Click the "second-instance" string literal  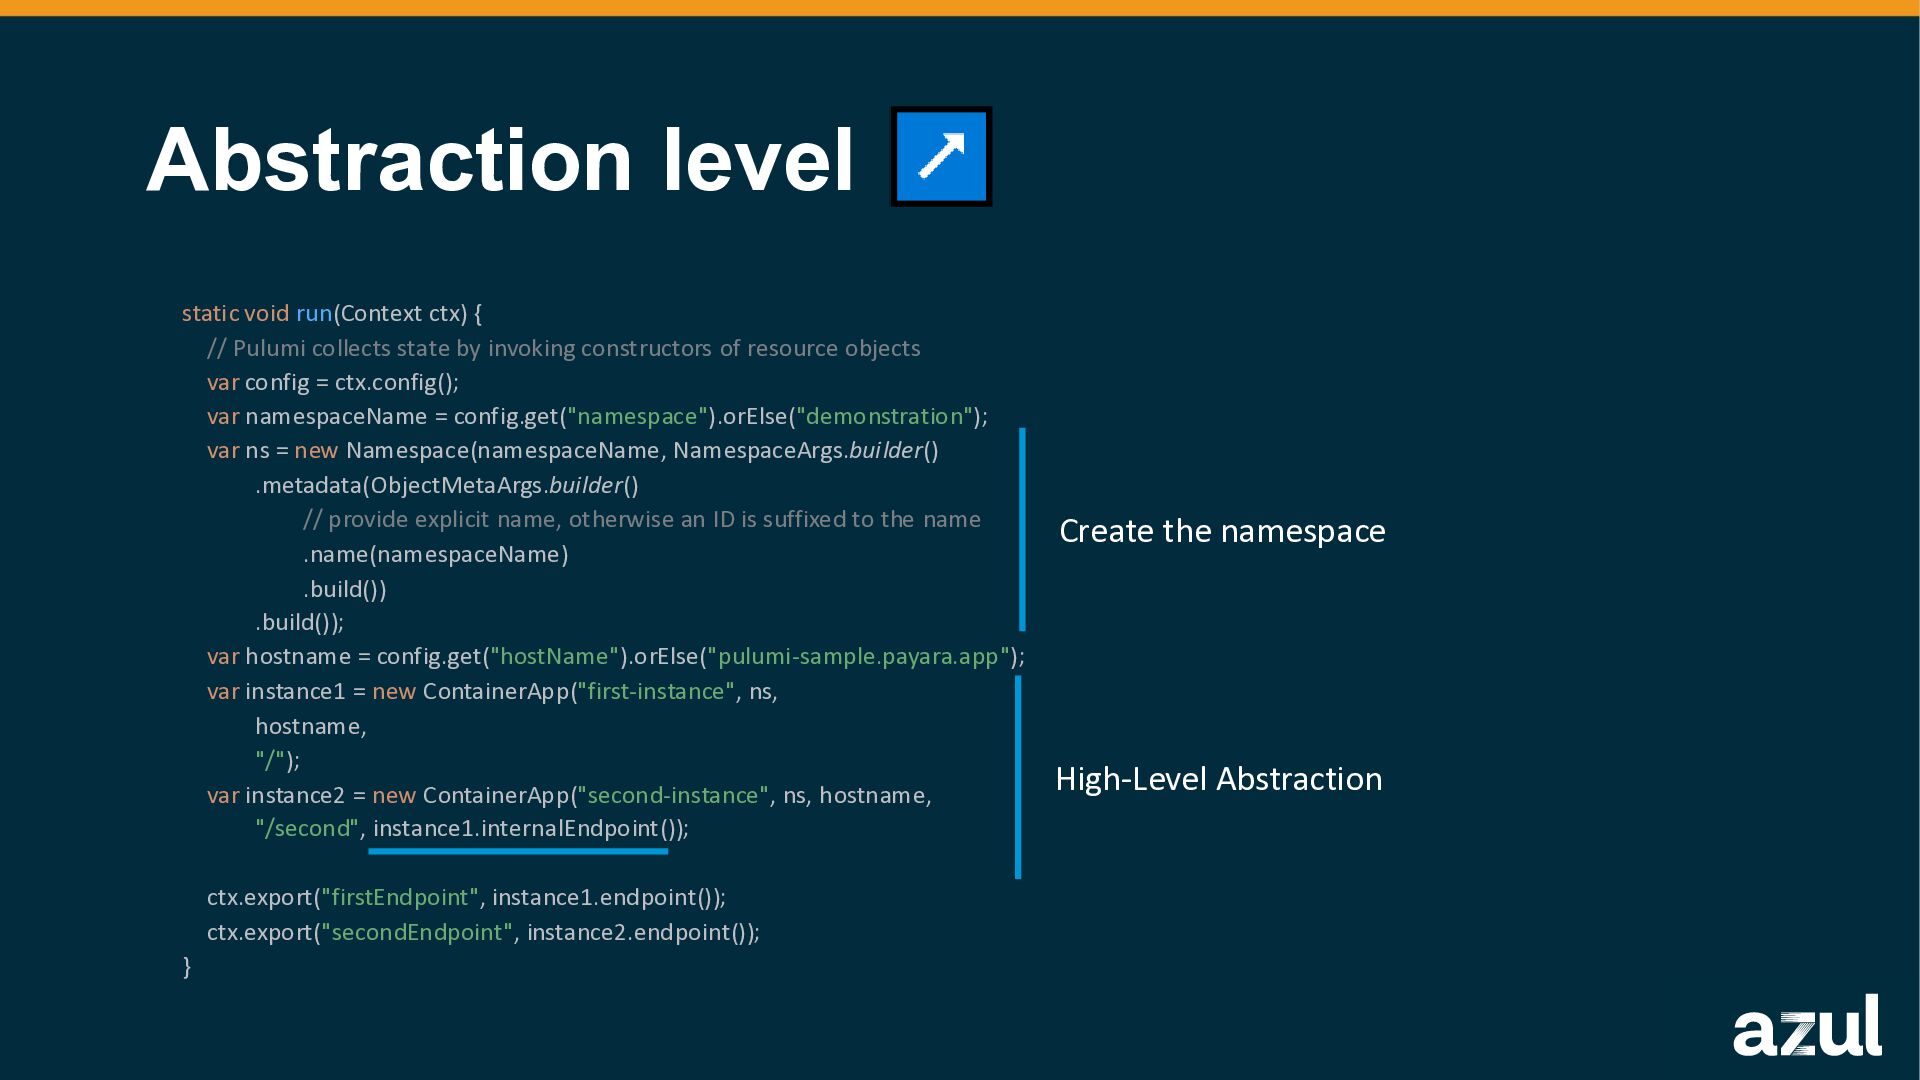pos(672,796)
